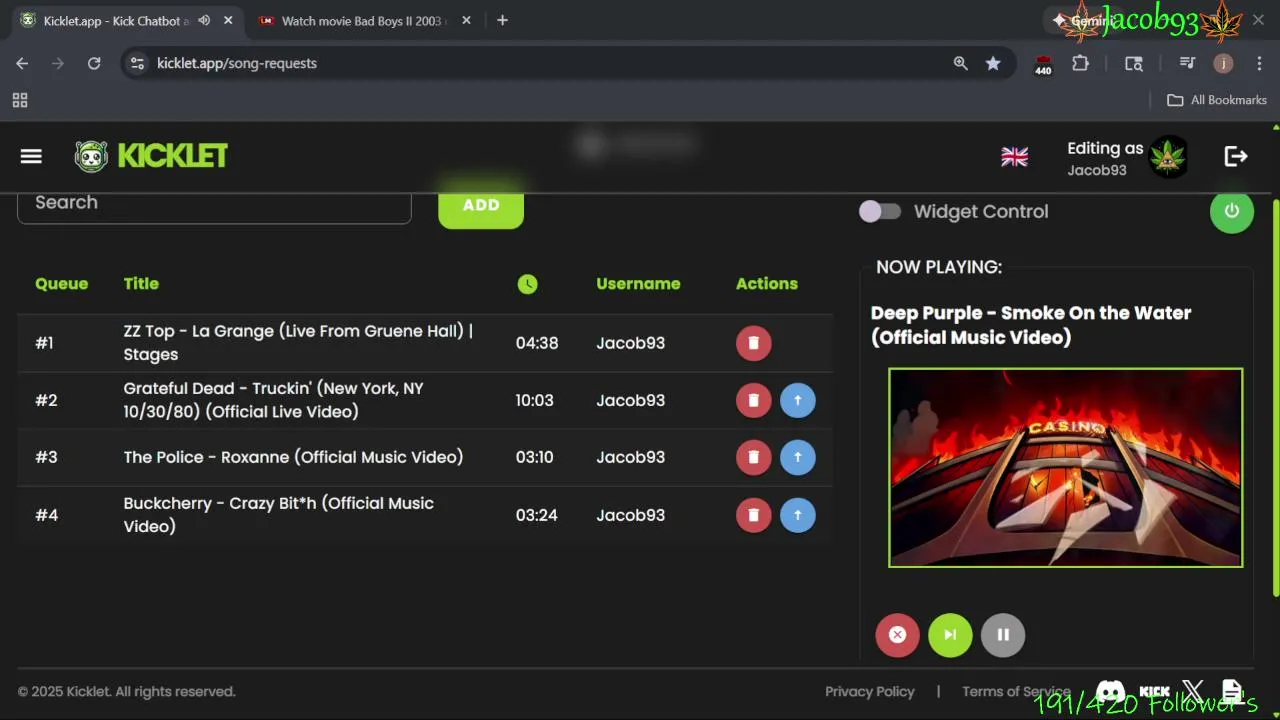
Task: Click the tab search toolbar icon
Action: 1134,63
